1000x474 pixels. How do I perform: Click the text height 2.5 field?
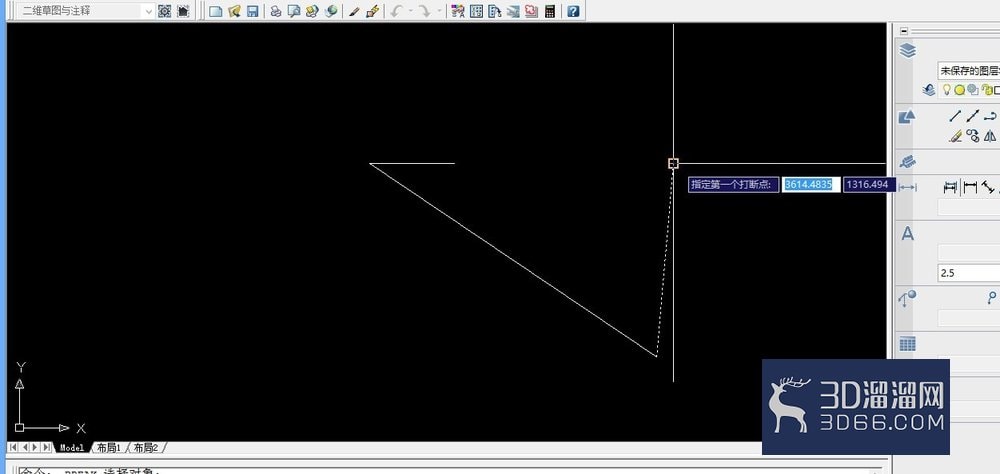coord(968,273)
